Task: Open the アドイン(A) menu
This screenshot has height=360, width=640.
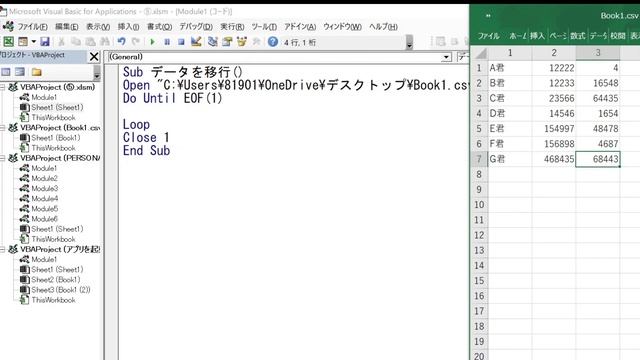Action: coord(300,27)
